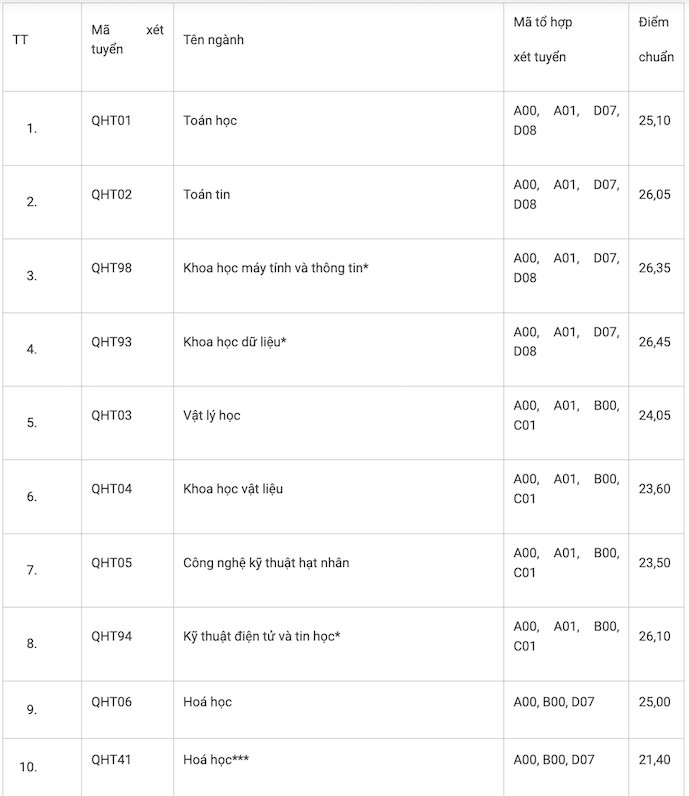This screenshot has height=796, width=689.
Task: Click the score 26,45
Action: click(655, 342)
